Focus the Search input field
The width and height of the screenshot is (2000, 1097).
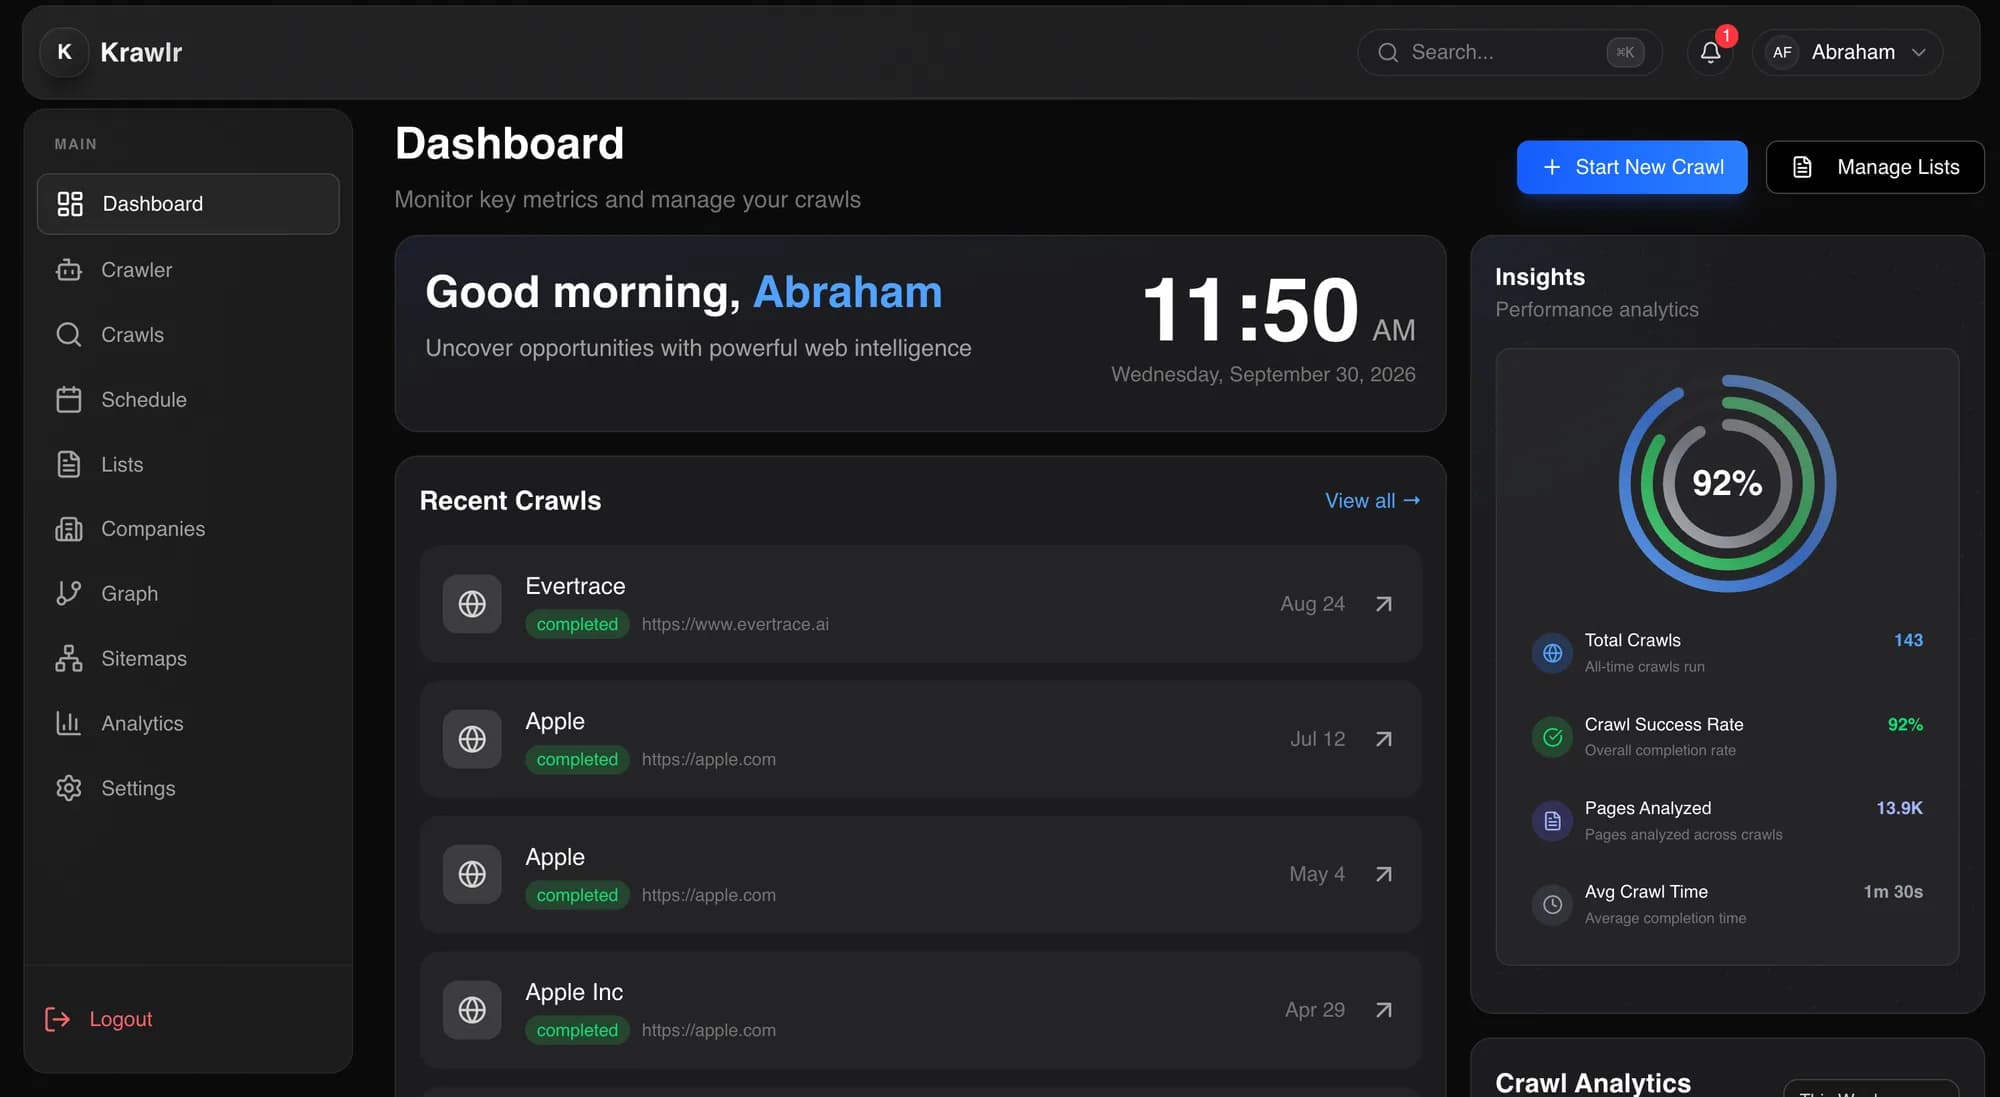coord(1509,52)
